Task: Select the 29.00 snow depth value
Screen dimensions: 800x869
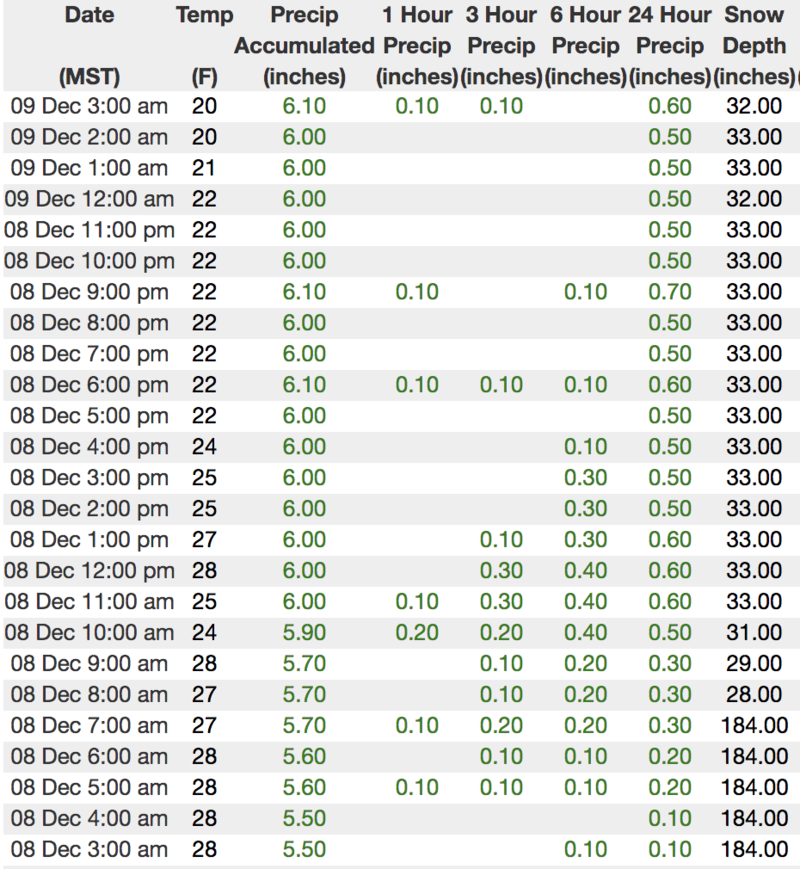Action: coord(754,663)
